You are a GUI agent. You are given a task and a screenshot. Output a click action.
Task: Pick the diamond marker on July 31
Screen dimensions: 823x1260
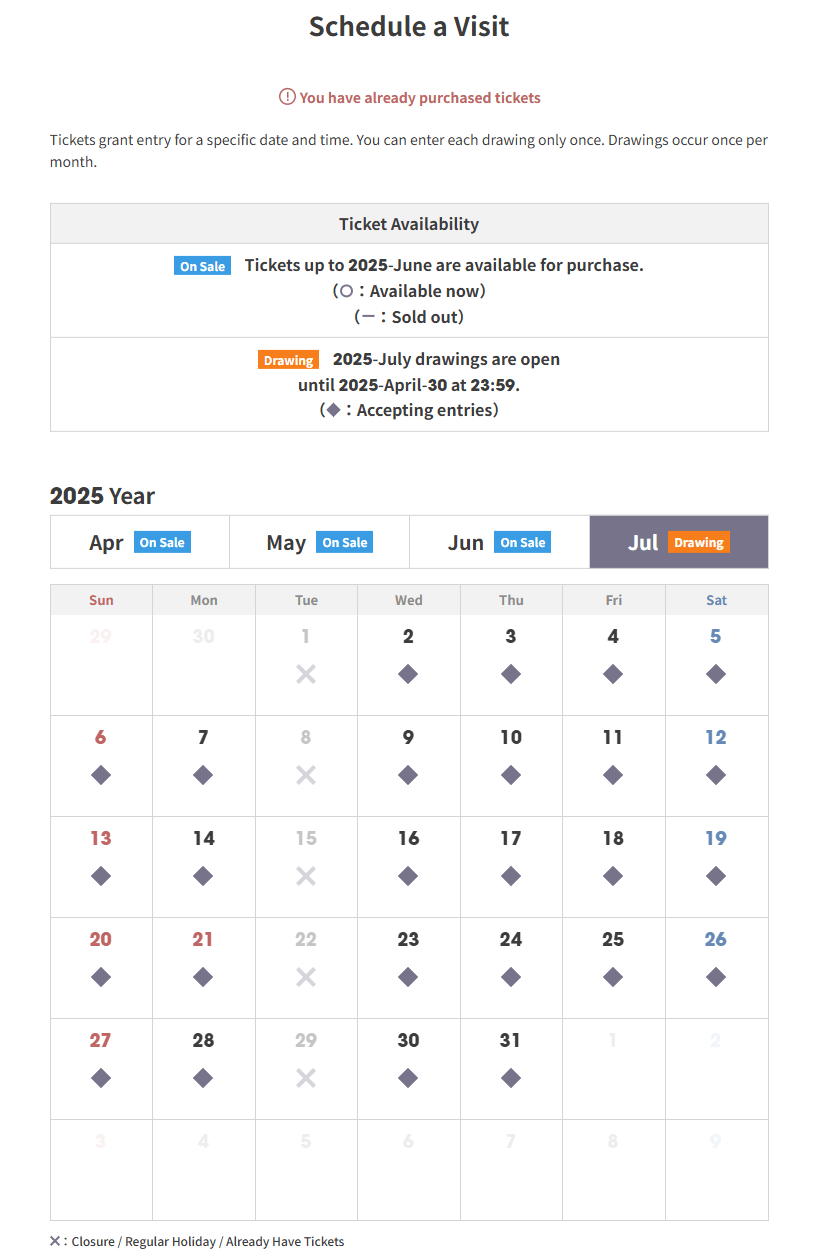point(511,1078)
